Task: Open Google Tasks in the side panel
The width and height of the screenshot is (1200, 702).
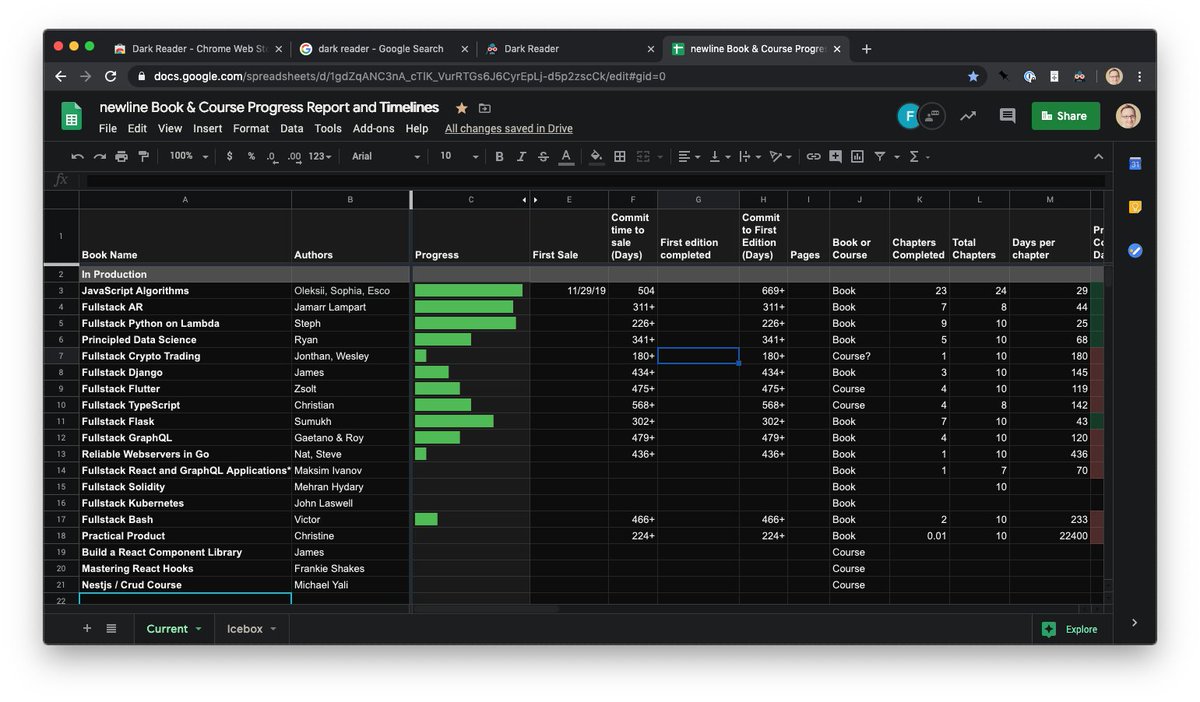Action: pyautogui.click(x=1135, y=250)
